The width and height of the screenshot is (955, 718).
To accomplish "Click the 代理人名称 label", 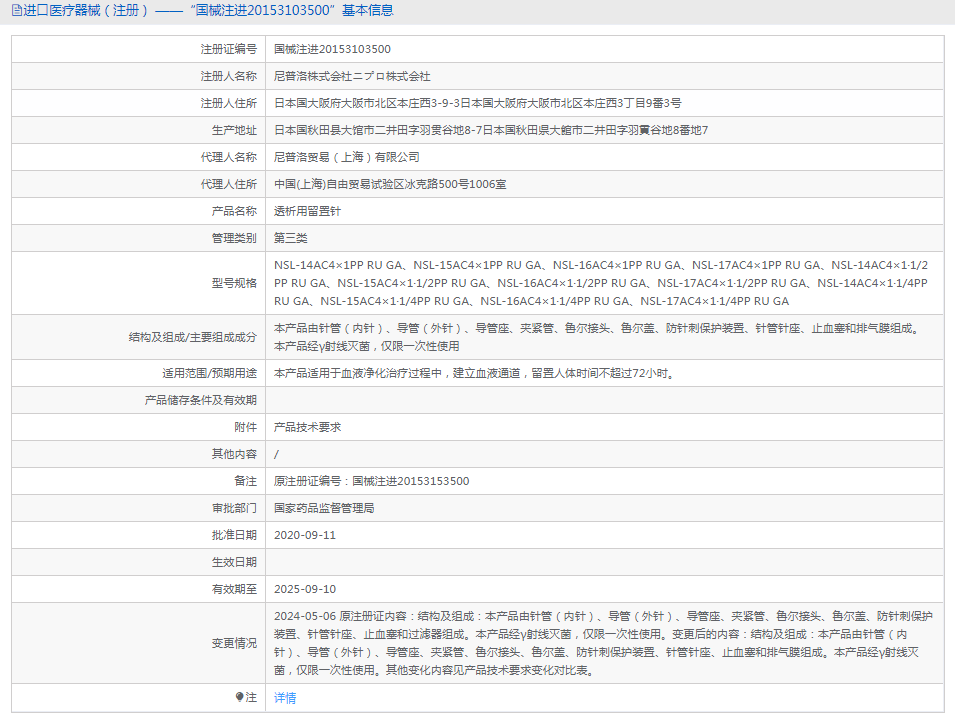I will click(229, 157).
